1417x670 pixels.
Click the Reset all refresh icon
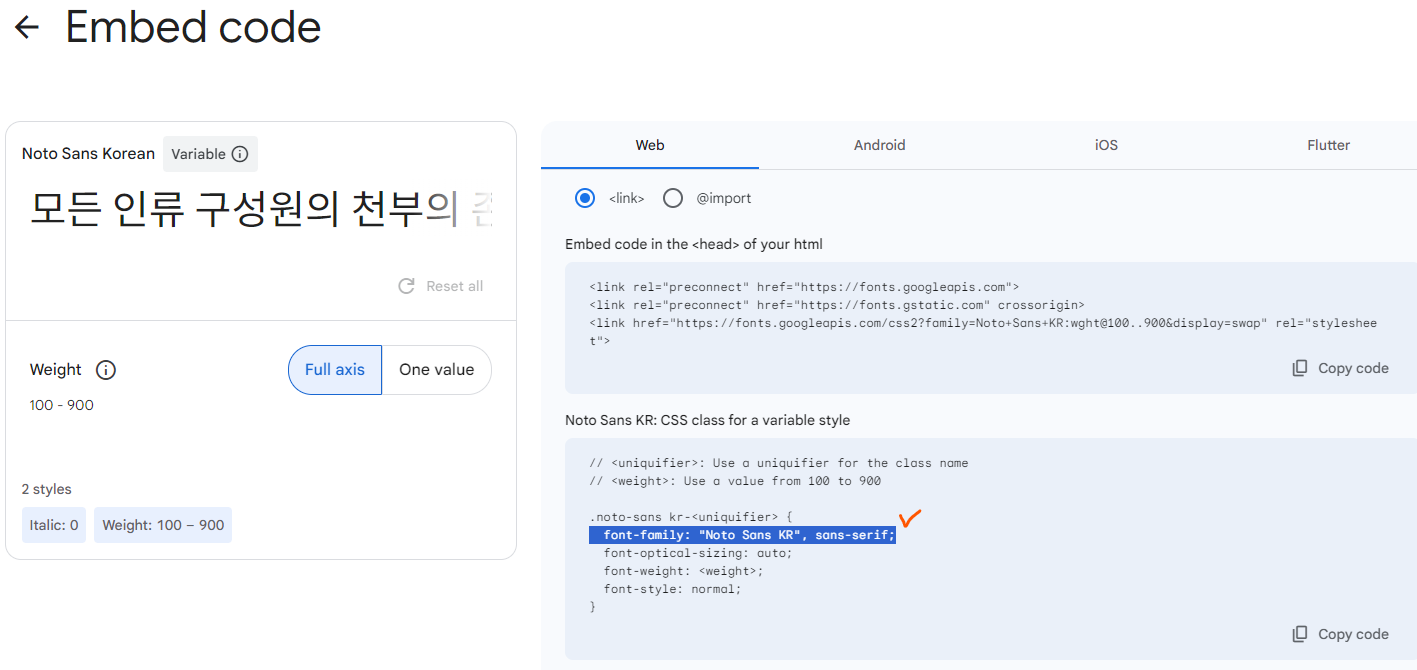(406, 286)
